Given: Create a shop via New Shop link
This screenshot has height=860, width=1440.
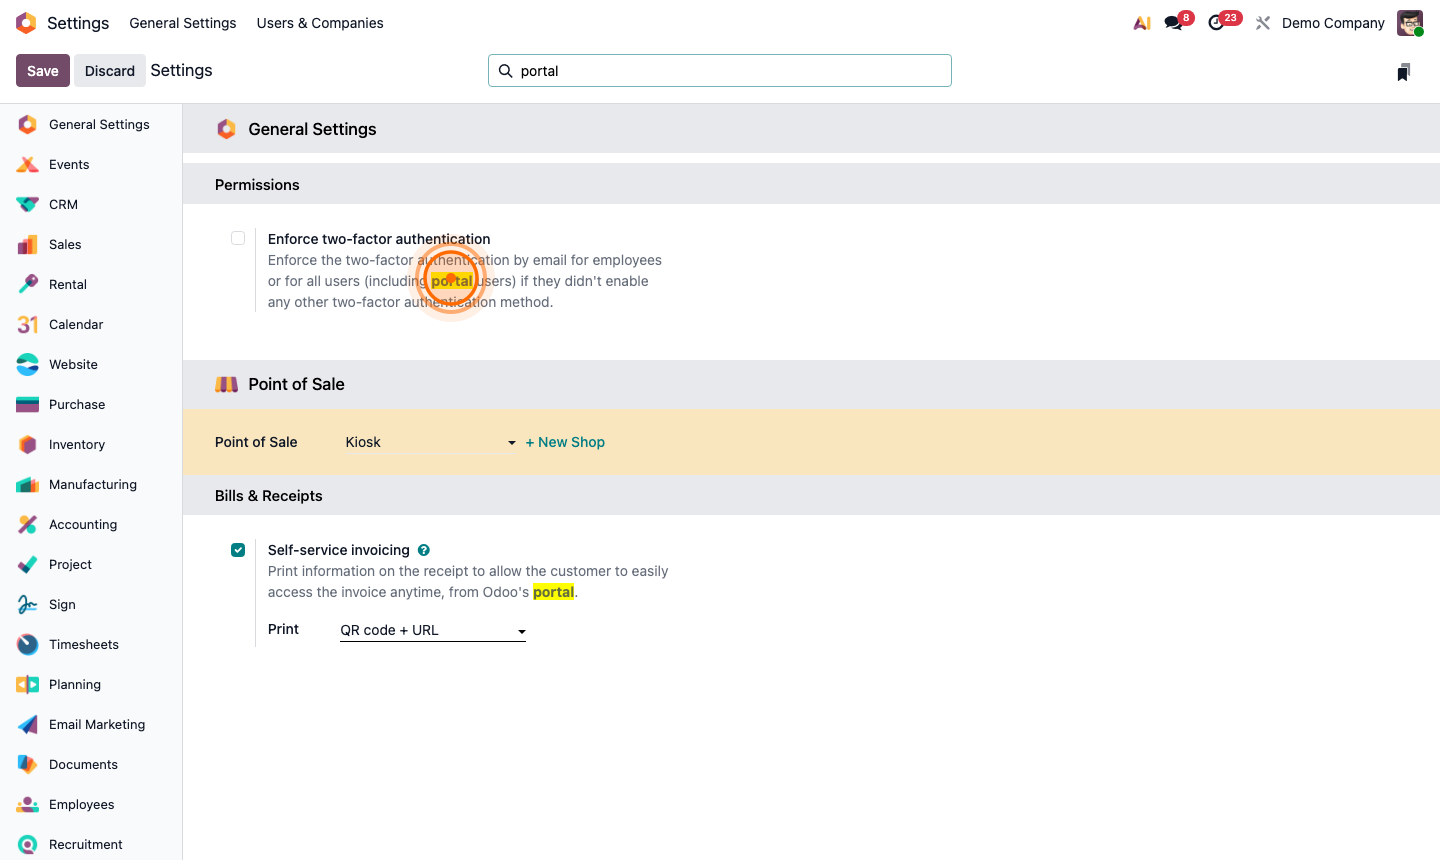Looking at the screenshot, I should click(565, 442).
